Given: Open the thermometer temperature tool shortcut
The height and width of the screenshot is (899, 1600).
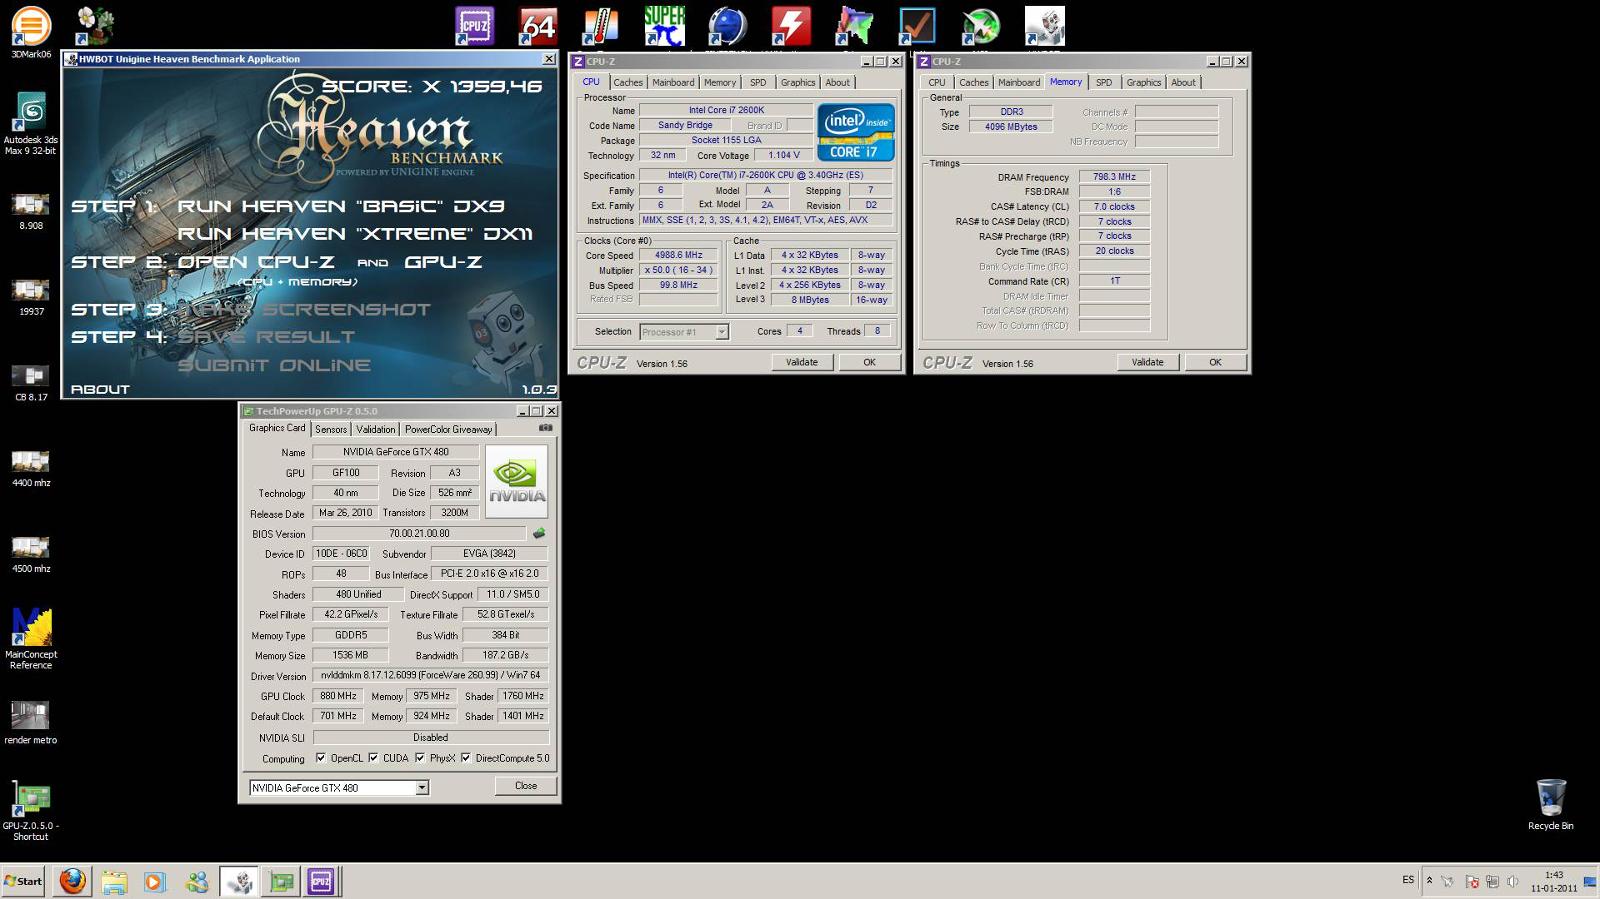Looking at the screenshot, I should [x=600, y=26].
